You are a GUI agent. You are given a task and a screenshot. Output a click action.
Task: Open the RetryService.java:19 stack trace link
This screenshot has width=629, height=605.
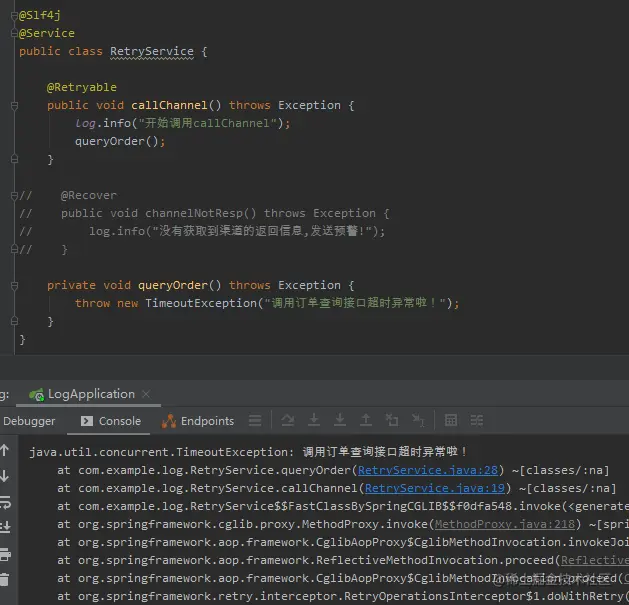[435, 488]
